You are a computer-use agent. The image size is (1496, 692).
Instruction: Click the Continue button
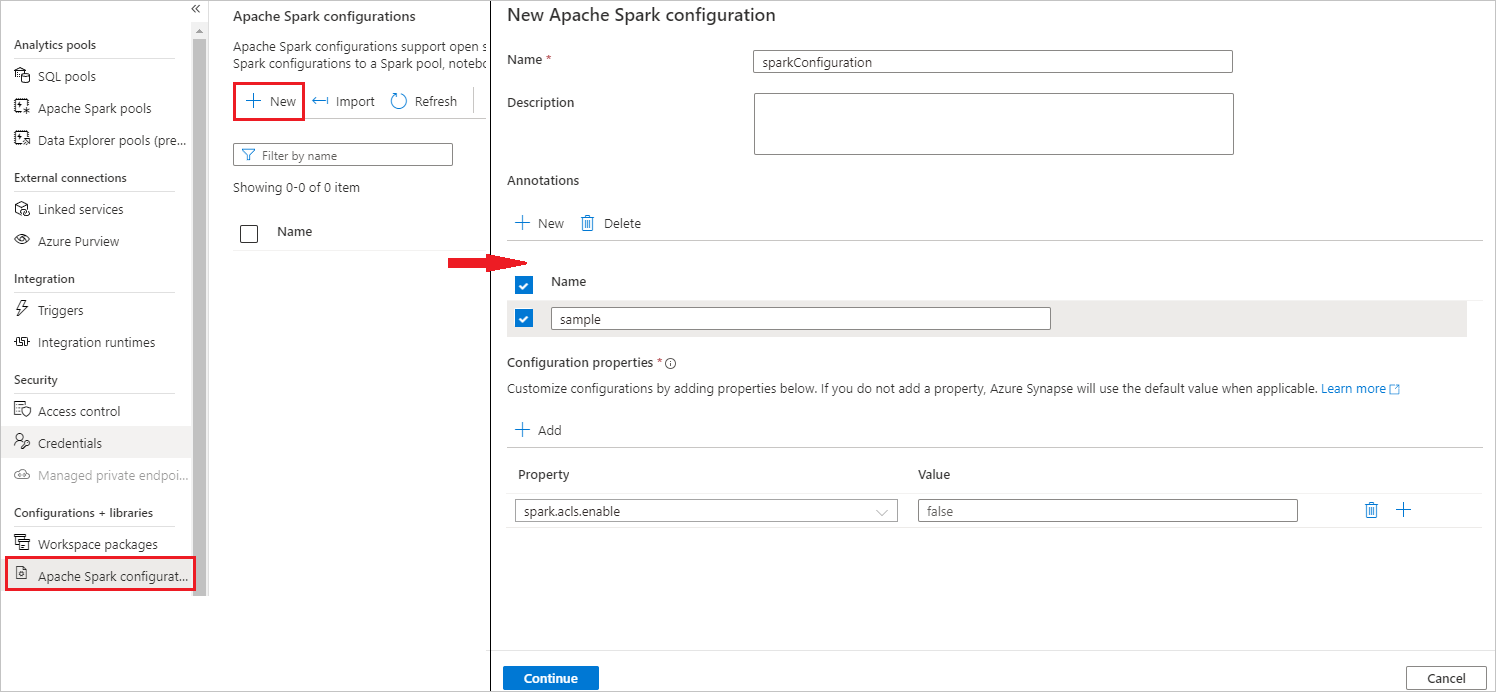pos(550,677)
